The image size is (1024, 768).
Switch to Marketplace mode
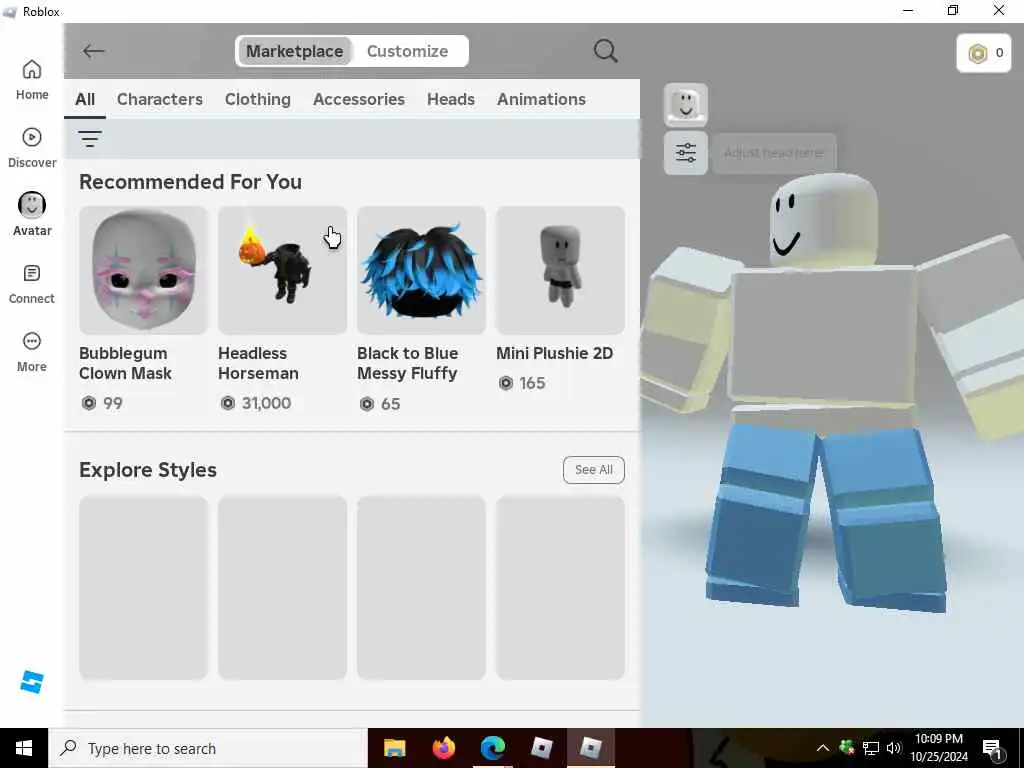(x=295, y=51)
